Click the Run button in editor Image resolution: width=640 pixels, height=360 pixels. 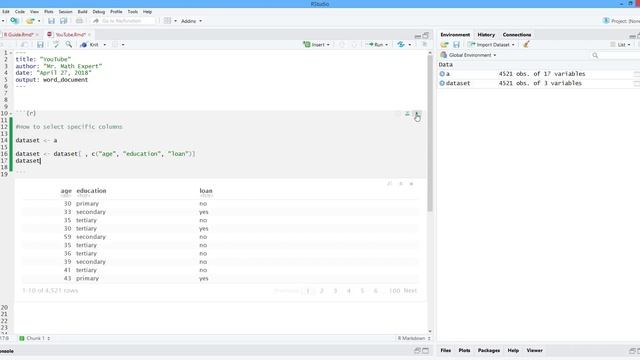(376, 44)
